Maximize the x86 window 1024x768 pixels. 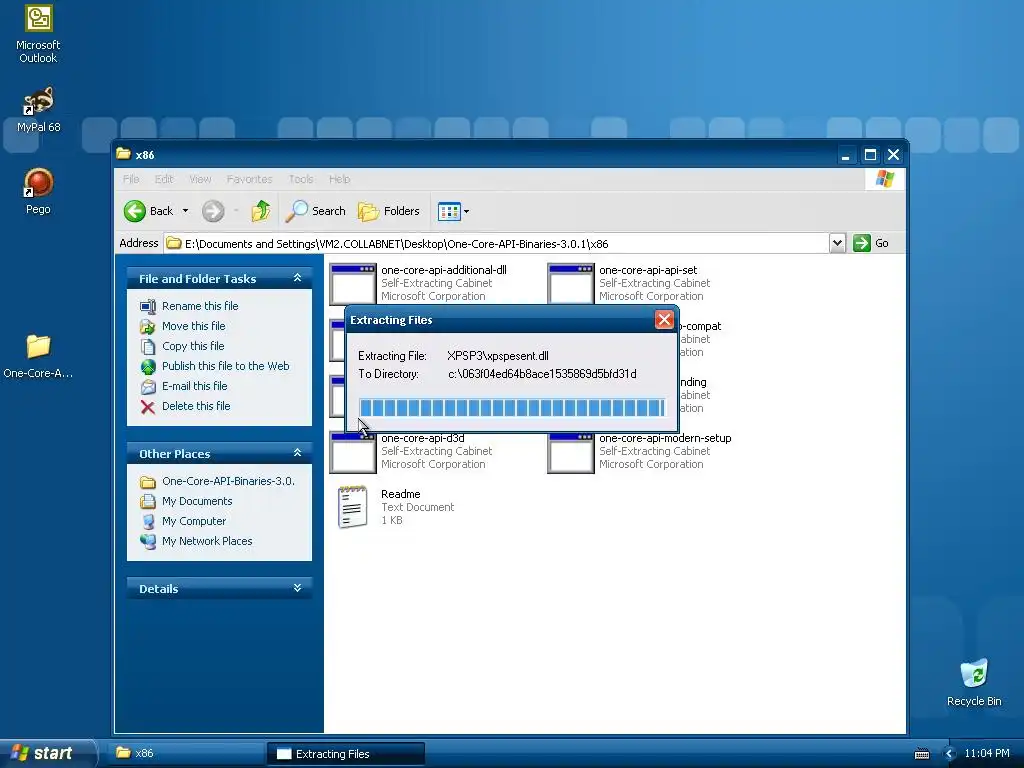click(870, 155)
